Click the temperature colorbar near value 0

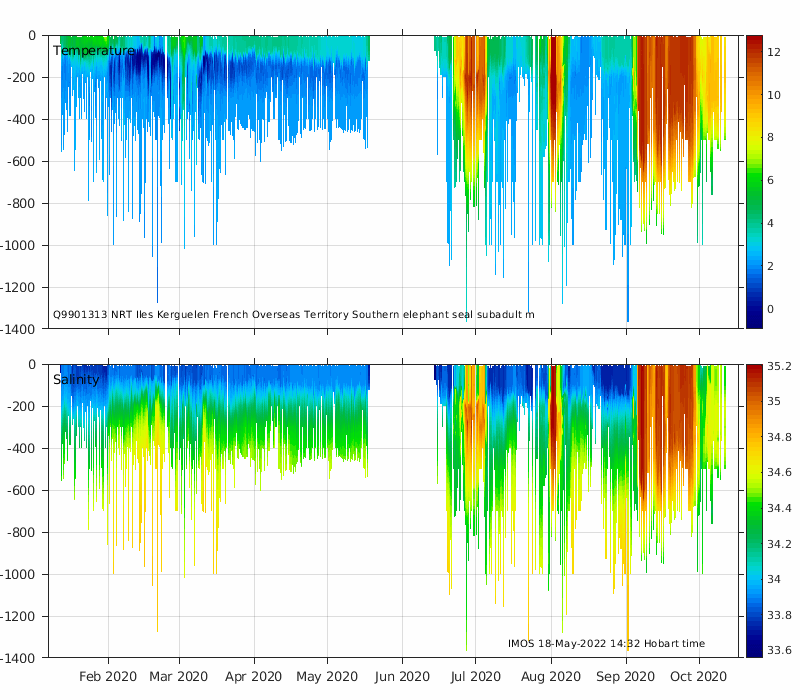pyautogui.click(x=754, y=309)
